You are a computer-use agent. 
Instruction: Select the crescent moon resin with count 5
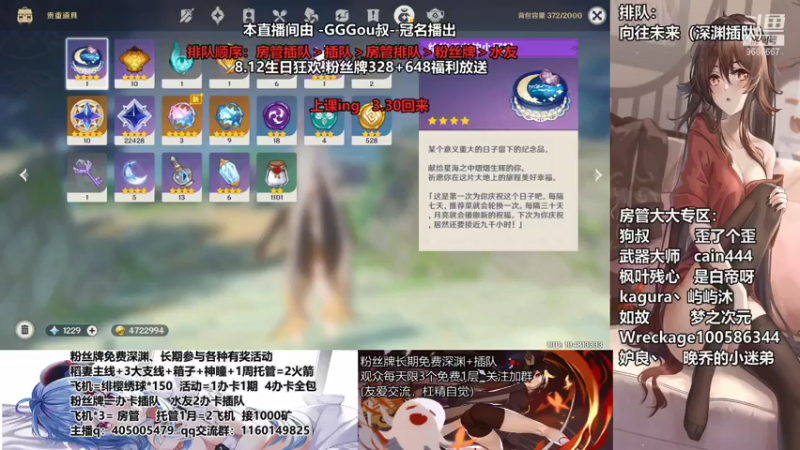point(134,178)
